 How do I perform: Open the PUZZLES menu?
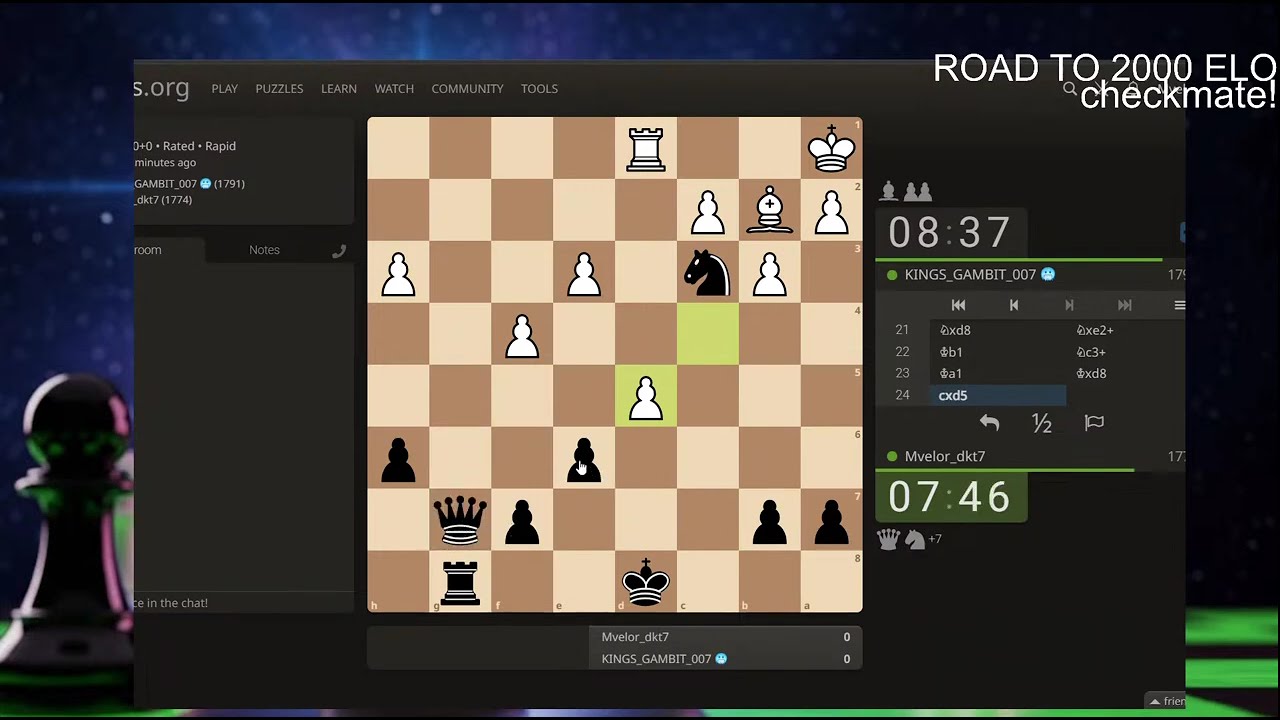coord(279,89)
